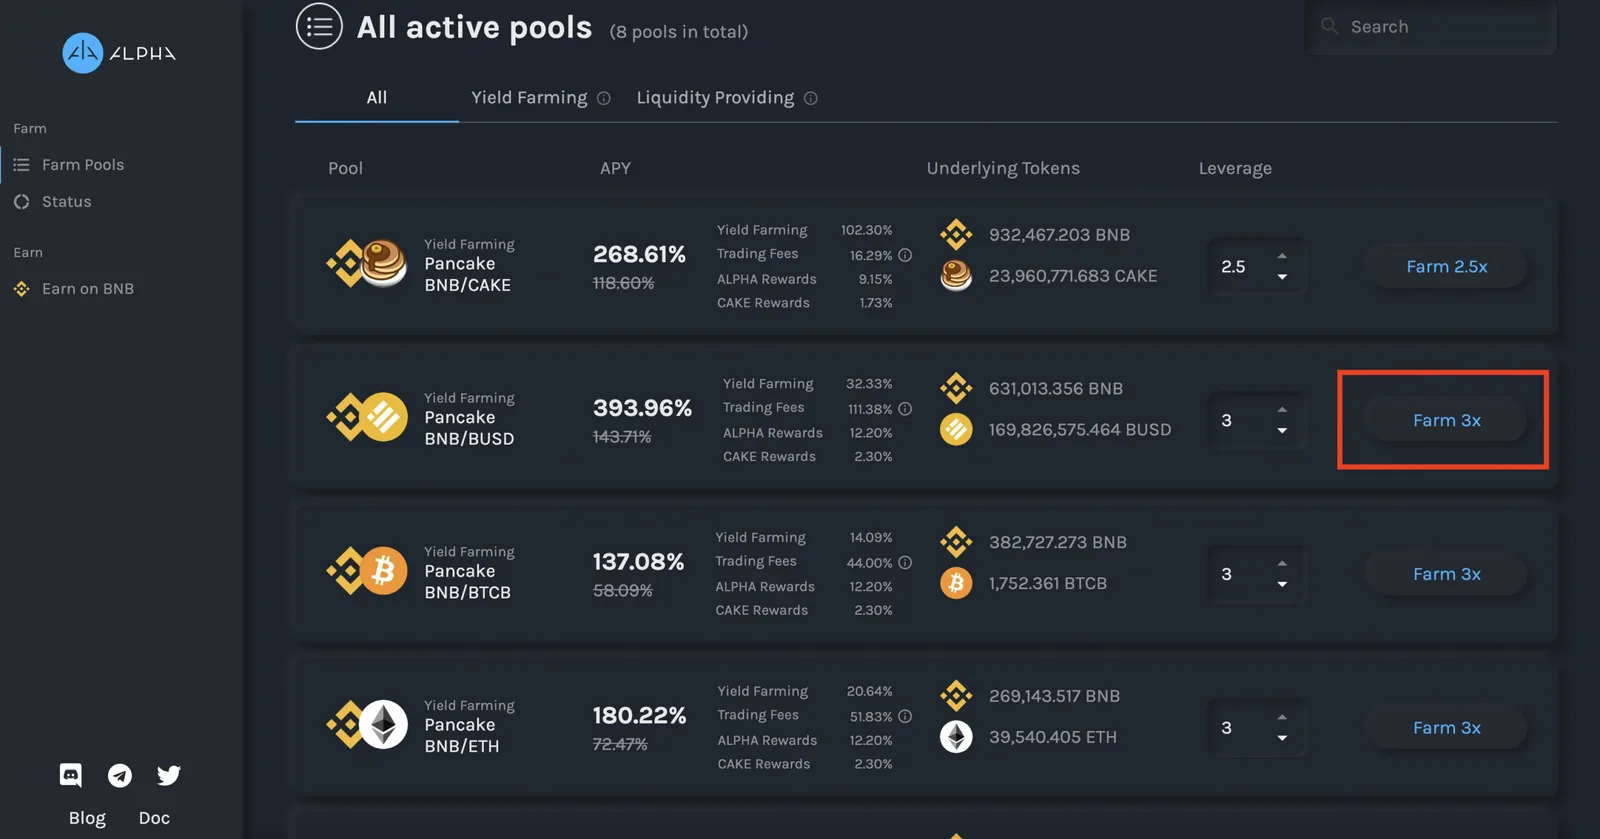Click the 169,826,575.464 BUSD amount
1600x839 pixels.
pos(1080,430)
